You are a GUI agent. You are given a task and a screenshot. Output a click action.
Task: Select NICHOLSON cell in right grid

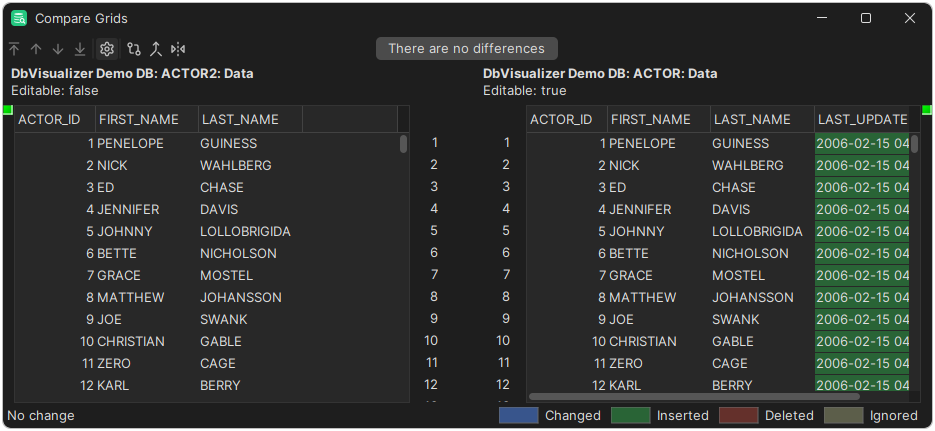click(763, 254)
